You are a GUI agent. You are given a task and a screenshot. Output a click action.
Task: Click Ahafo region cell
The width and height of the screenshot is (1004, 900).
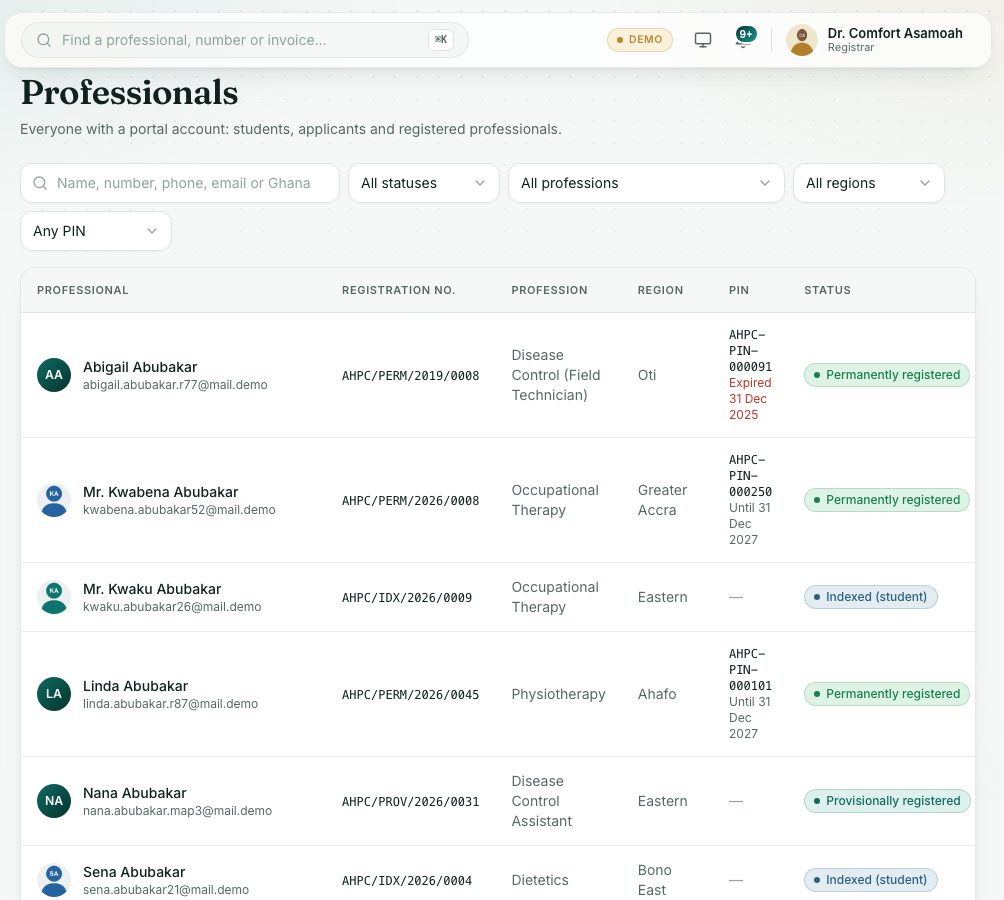click(x=657, y=694)
